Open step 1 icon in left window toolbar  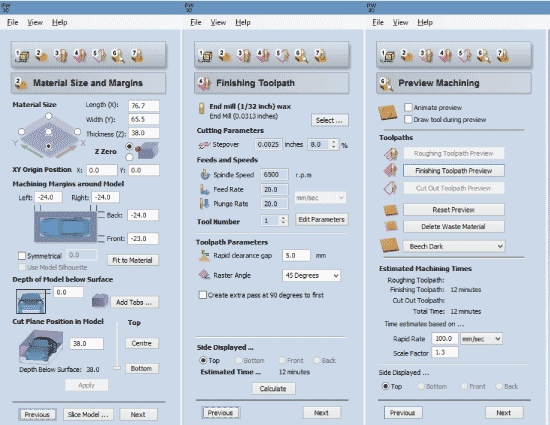[x=22, y=56]
